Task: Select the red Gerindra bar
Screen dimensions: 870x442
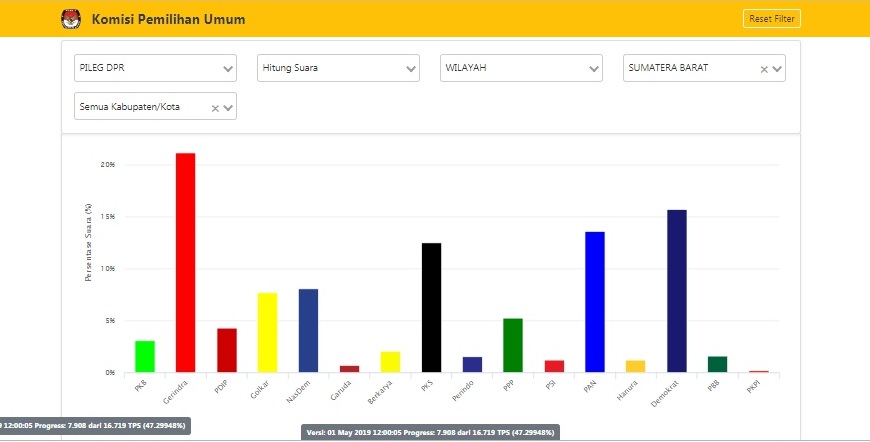Action: pyautogui.click(x=185, y=262)
